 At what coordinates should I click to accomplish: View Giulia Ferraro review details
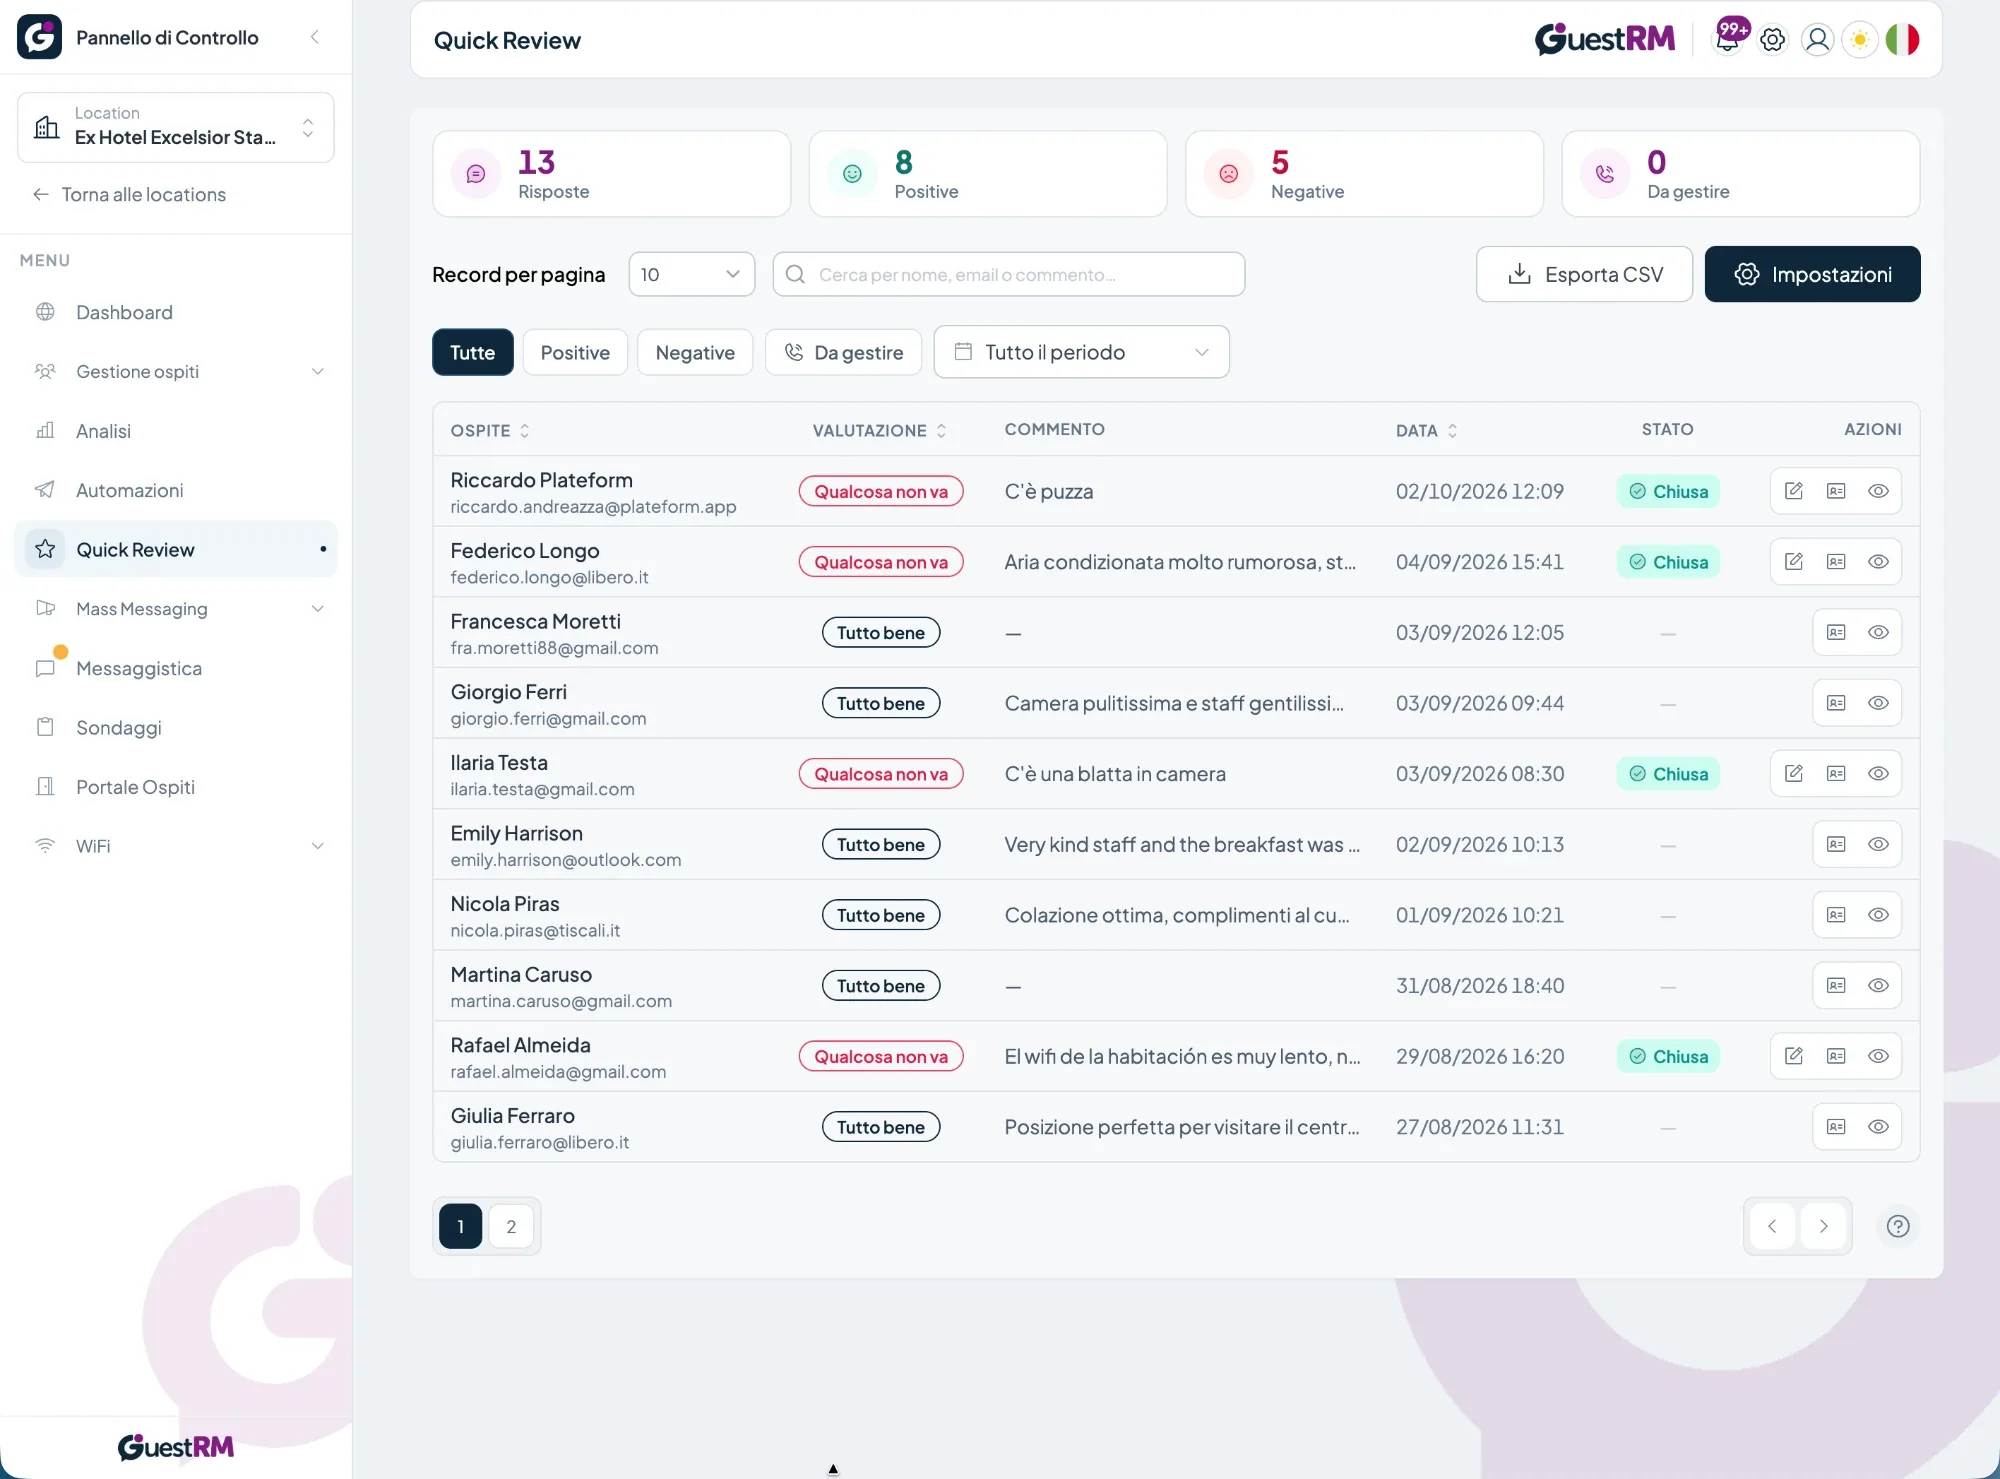pos(1878,1127)
